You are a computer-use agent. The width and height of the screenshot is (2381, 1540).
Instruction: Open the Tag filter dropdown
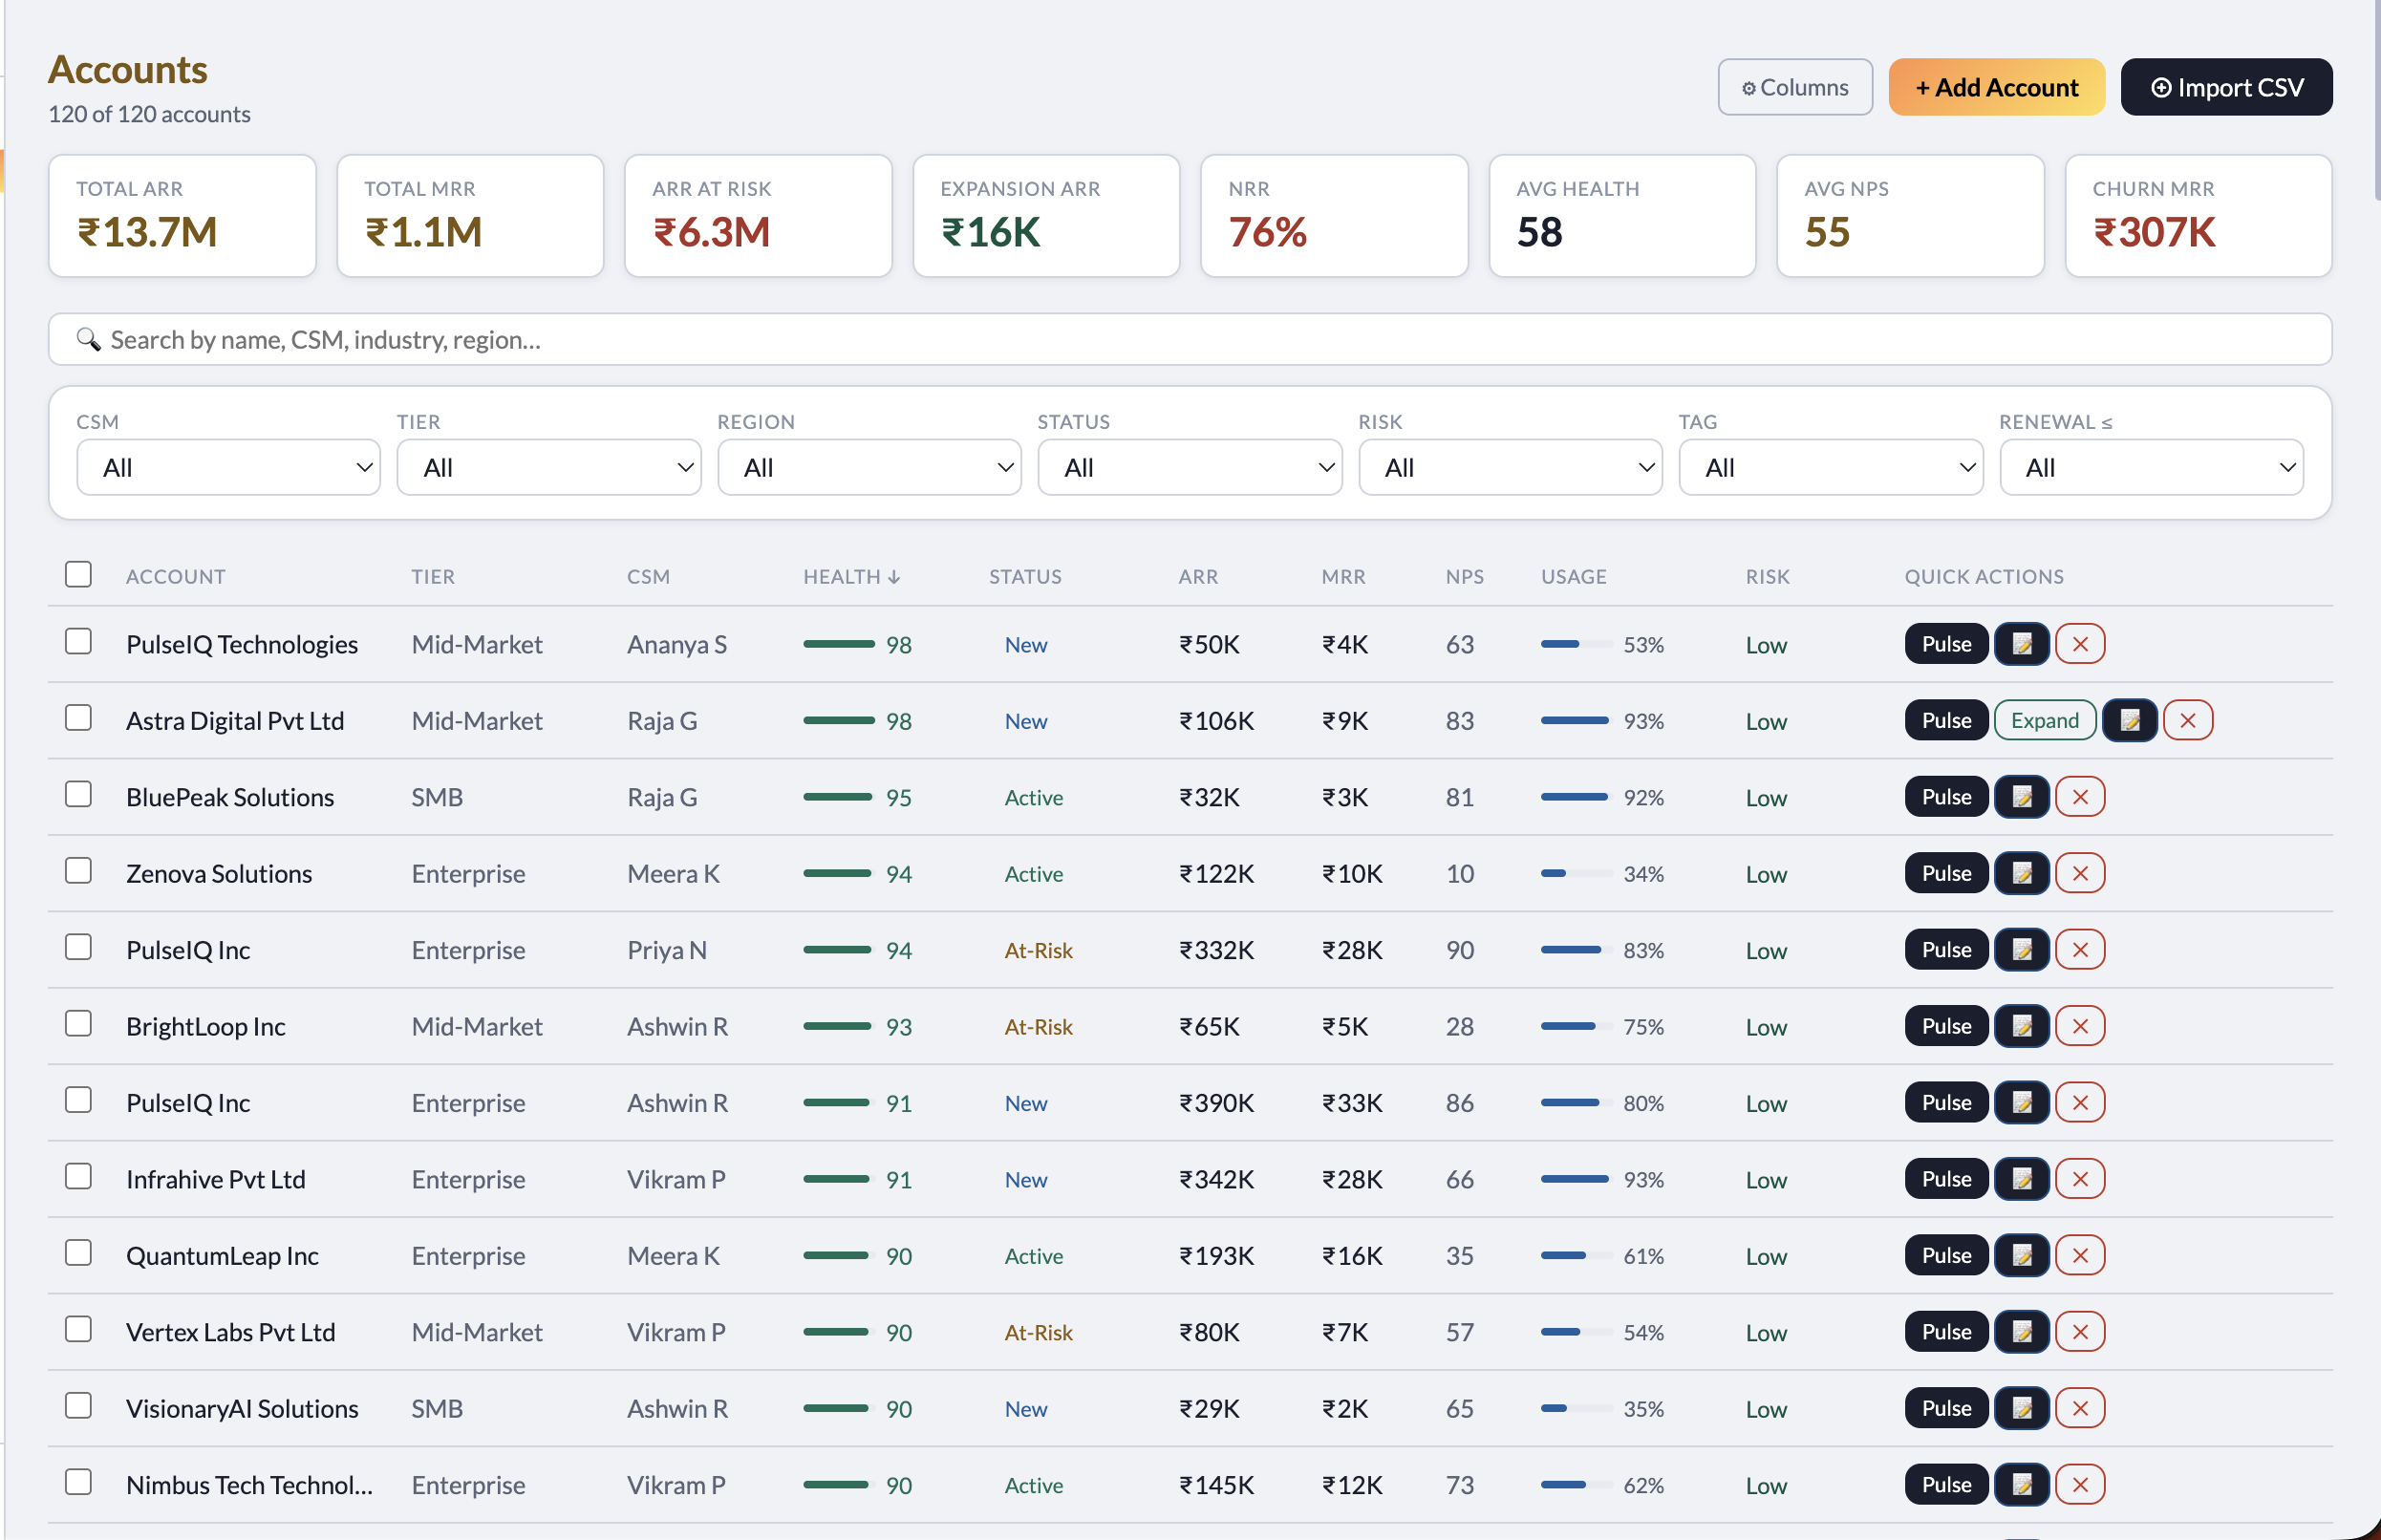pos(1830,467)
